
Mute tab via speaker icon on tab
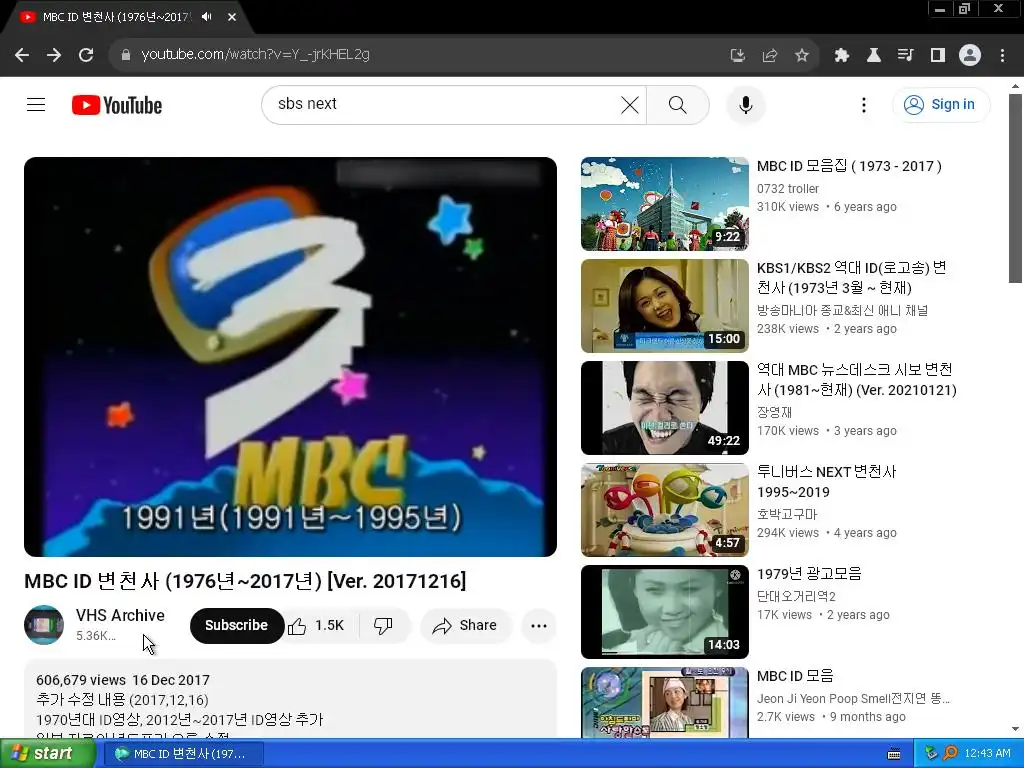207,17
